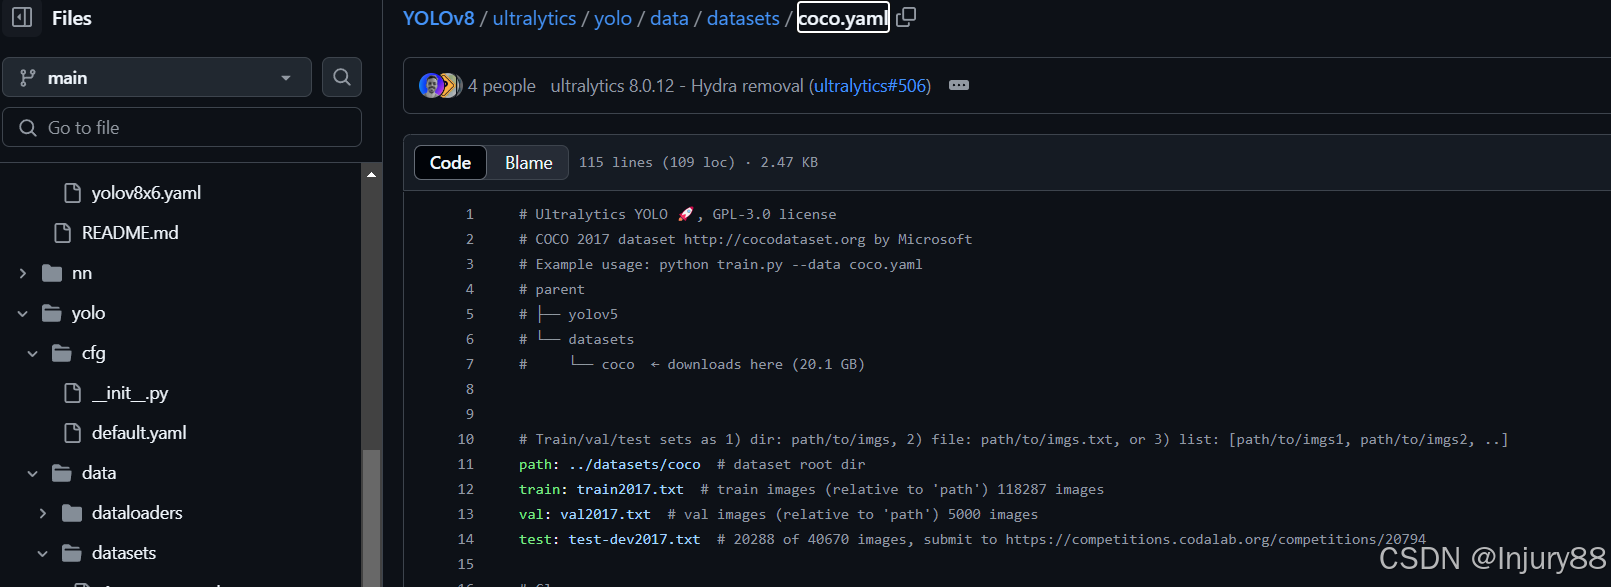Image resolution: width=1611 pixels, height=587 pixels.
Task: Click the 'test: test-dev2017.txt' code line
Action: click(972, 539)
